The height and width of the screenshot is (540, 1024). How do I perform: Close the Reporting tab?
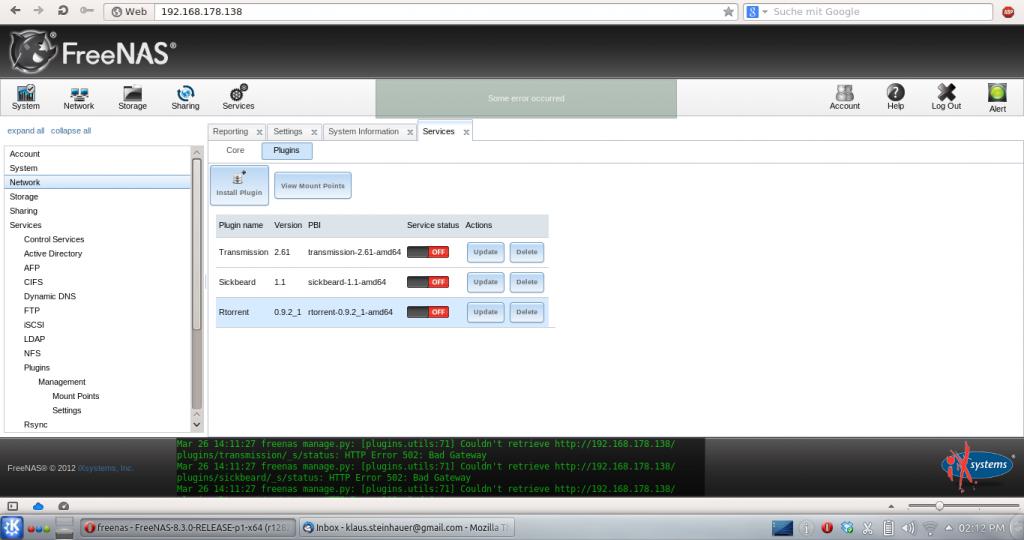coord(259,132)
